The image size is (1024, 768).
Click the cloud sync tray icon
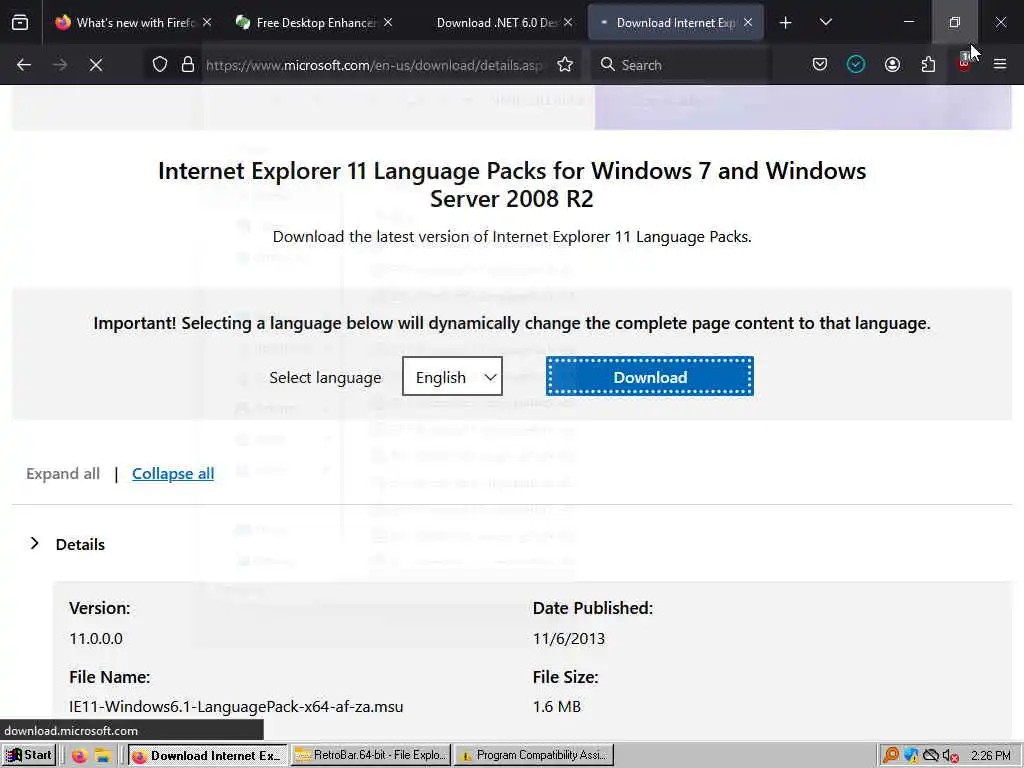pos(931,756)
